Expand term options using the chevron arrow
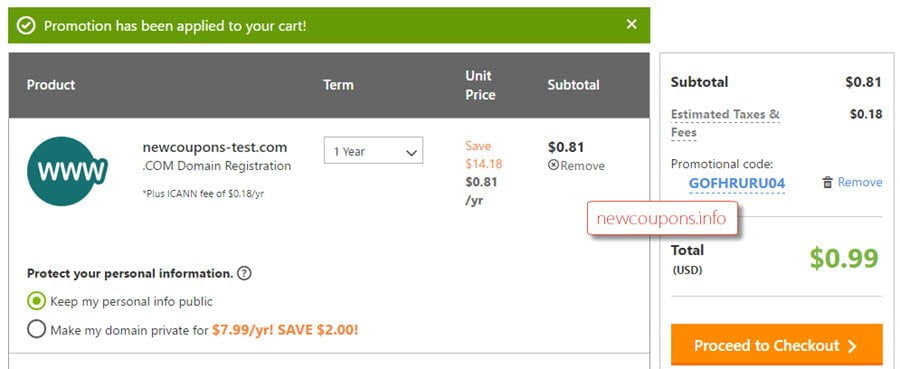The height and width of the screenshot is (369, 900). (x=411, y=153)
